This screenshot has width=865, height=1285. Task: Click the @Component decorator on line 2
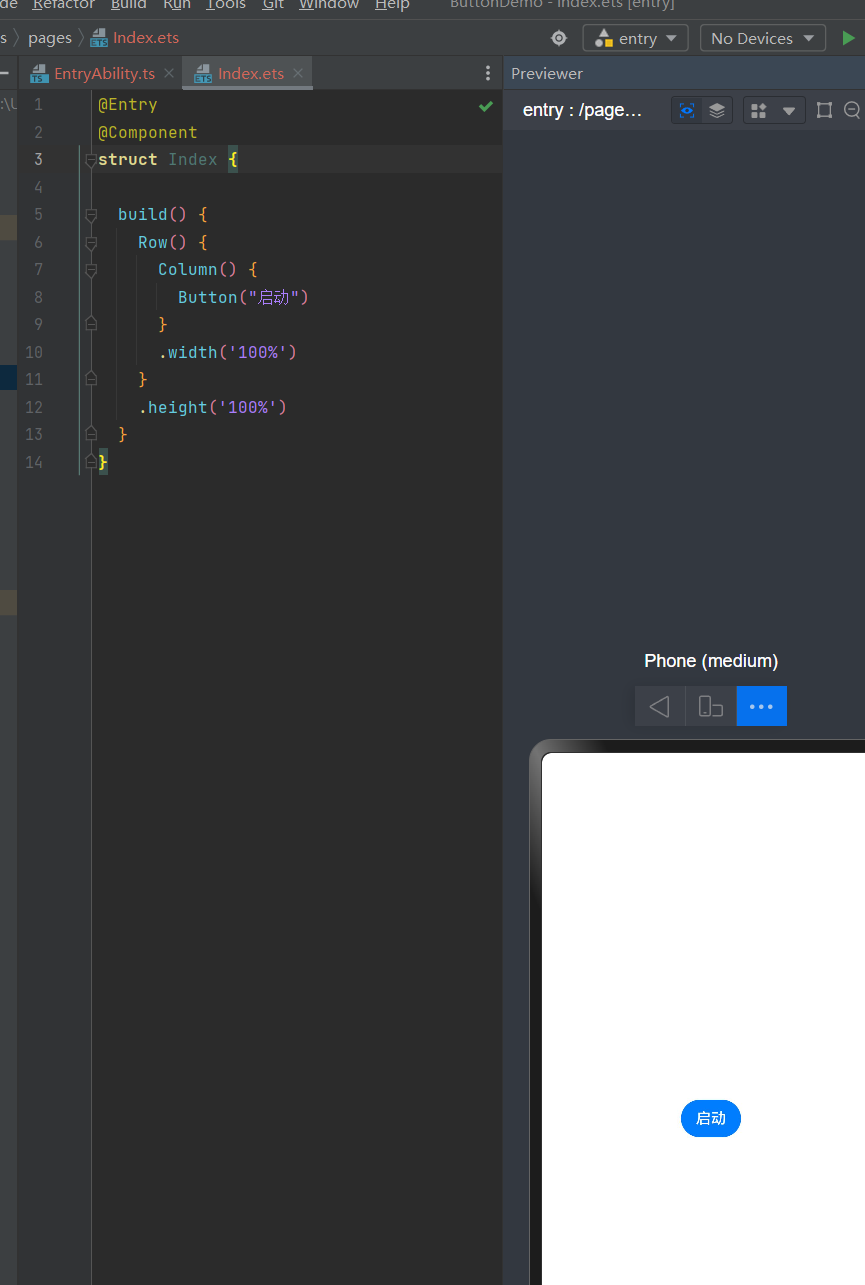148,132
